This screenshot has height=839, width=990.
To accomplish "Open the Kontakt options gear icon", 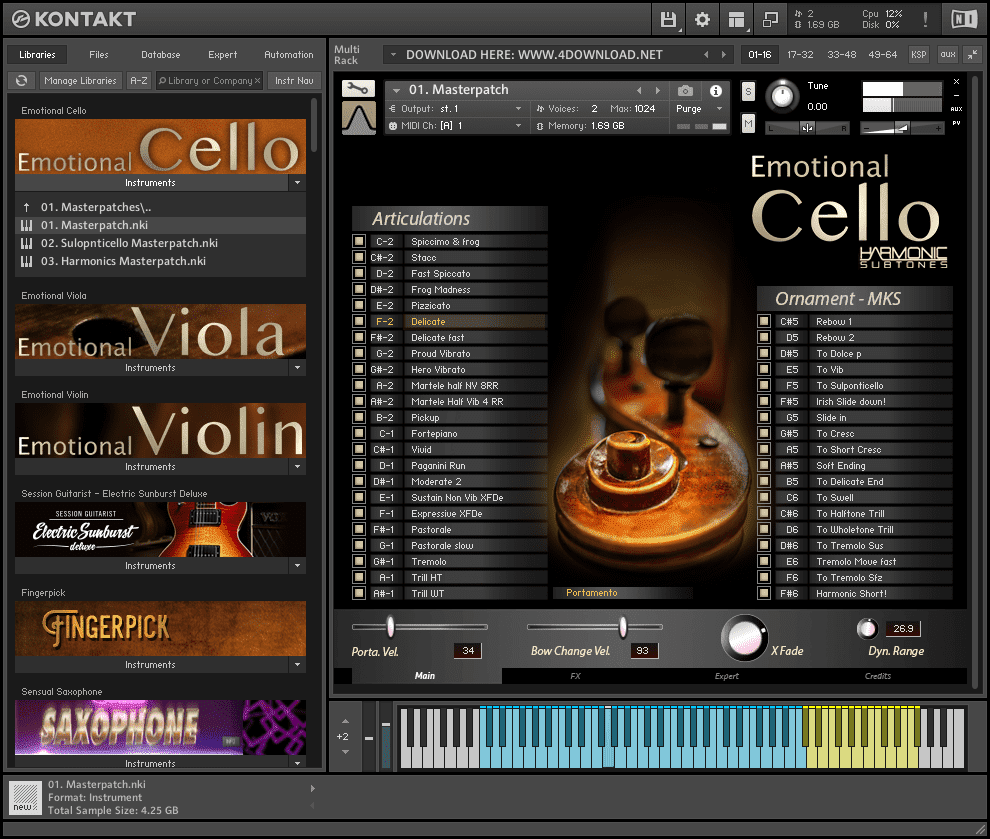I will pyautogui.click(x=703, y=18).
